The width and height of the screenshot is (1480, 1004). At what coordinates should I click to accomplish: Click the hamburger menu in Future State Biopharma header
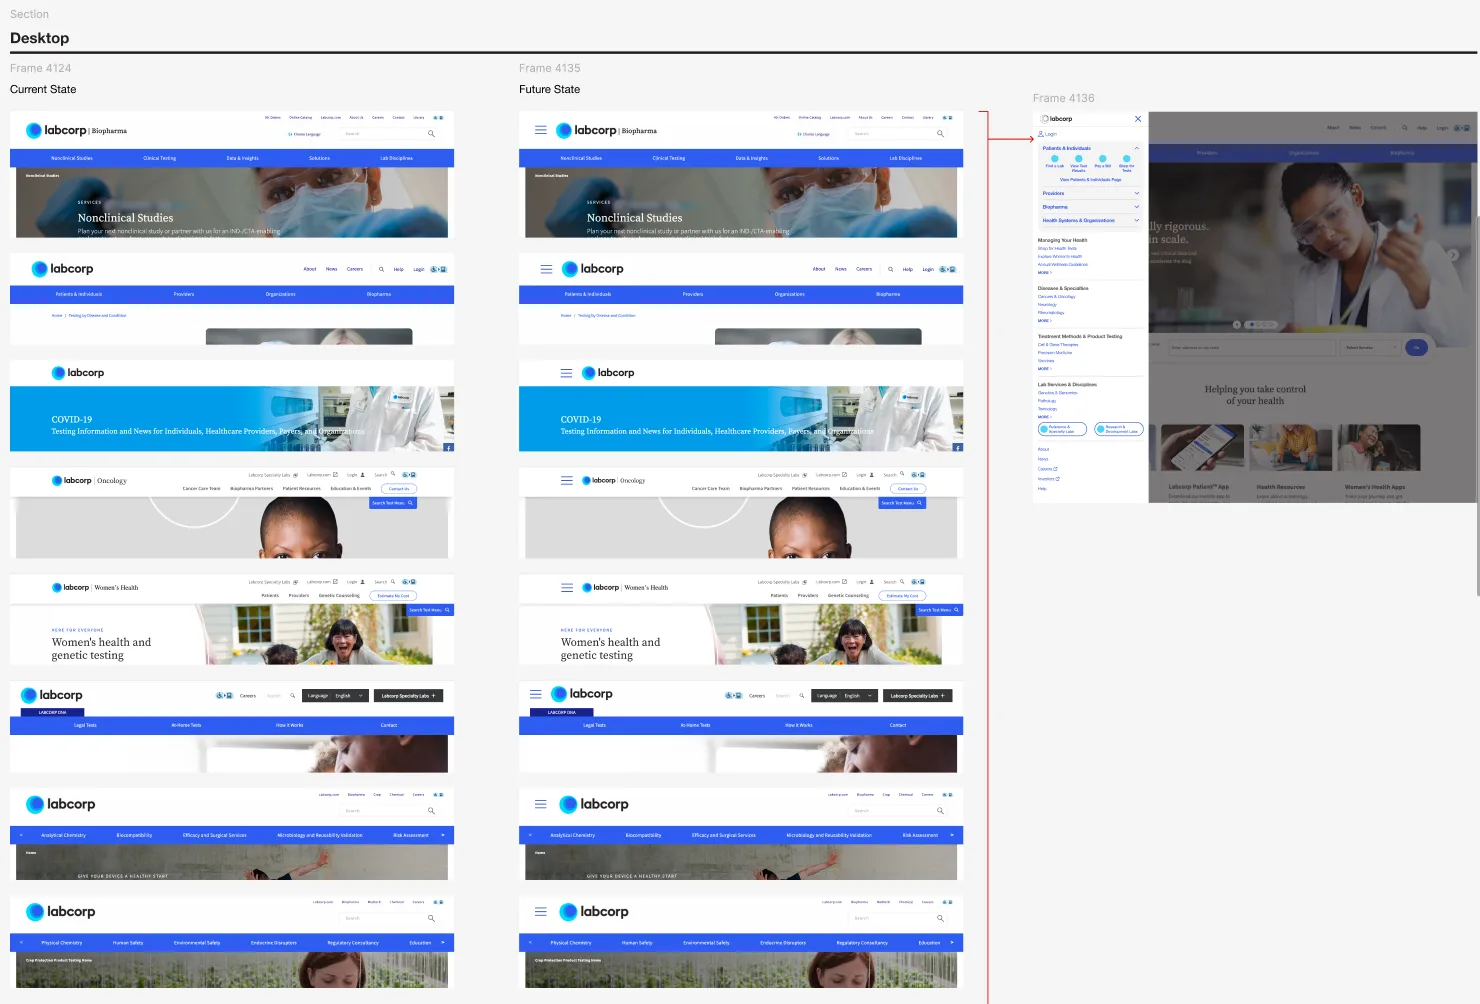[541, 130]
